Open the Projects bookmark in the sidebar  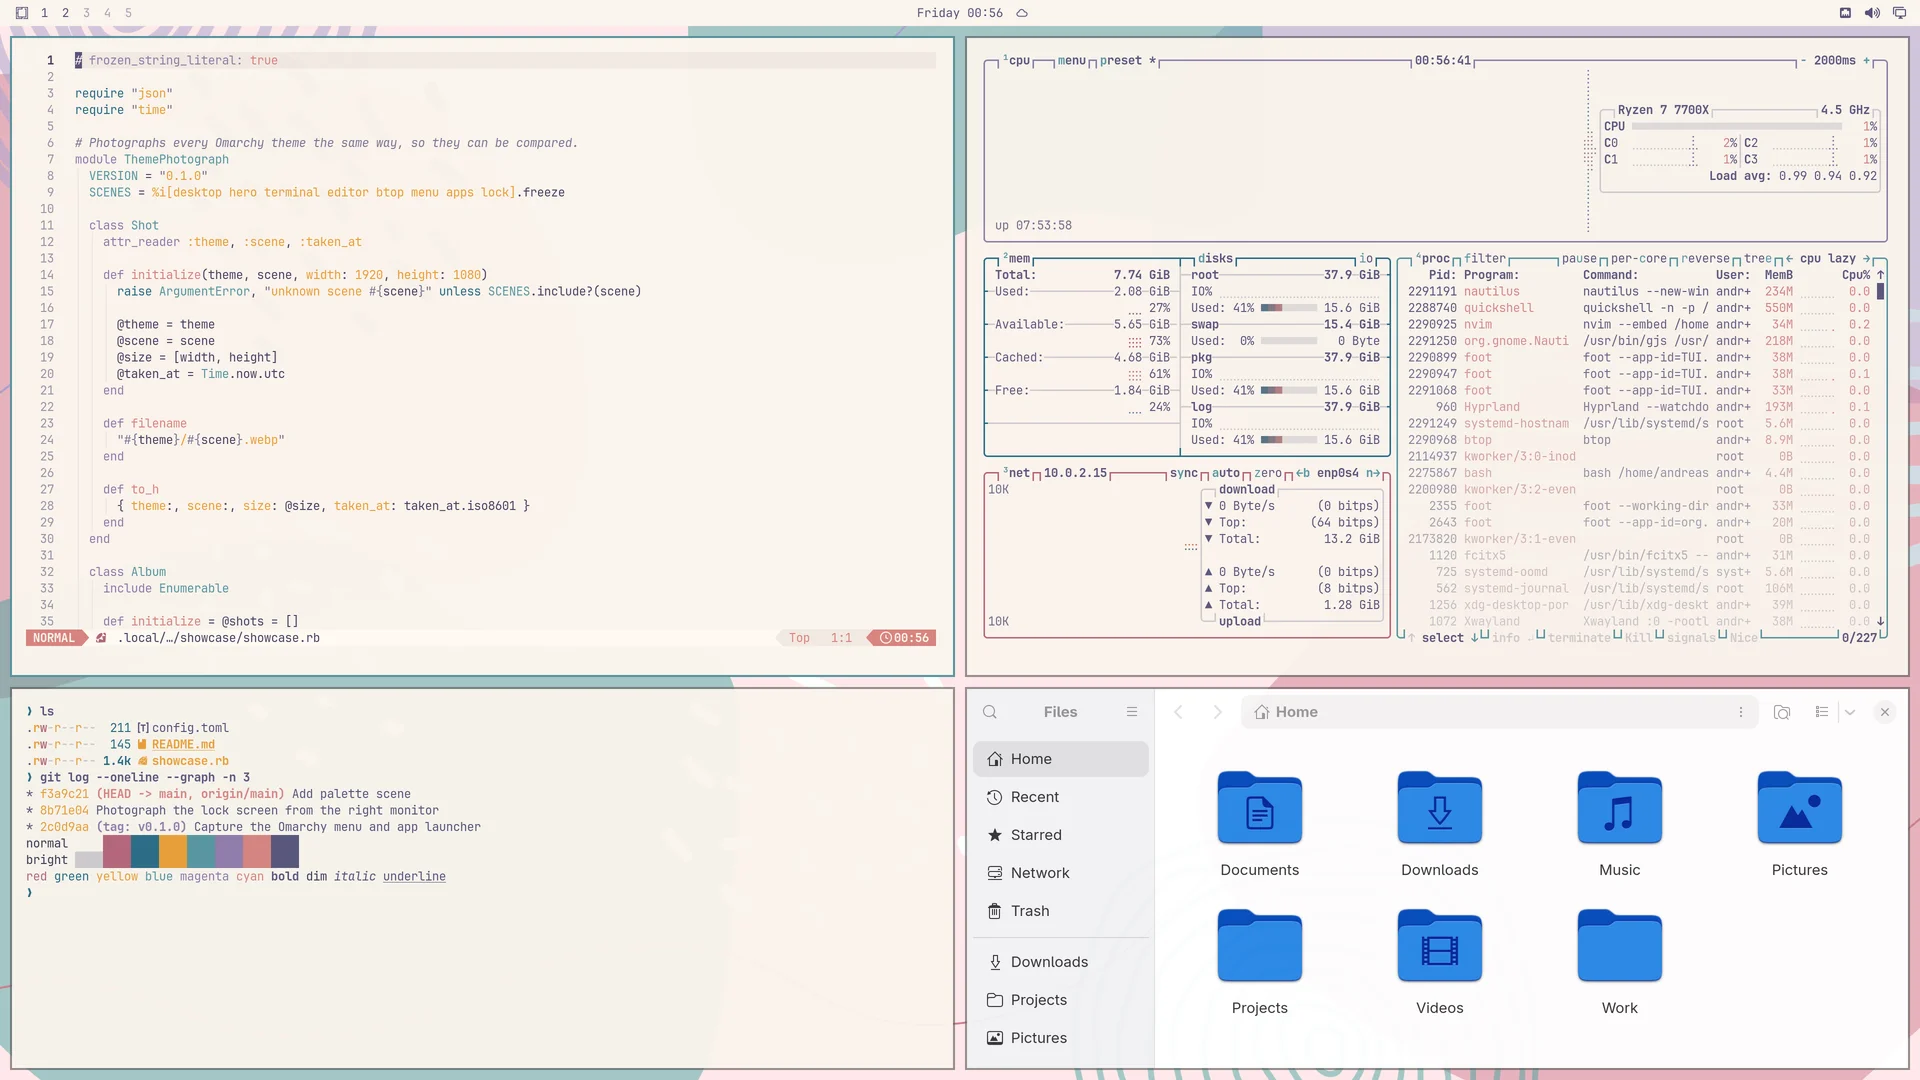point(1061,1000)
